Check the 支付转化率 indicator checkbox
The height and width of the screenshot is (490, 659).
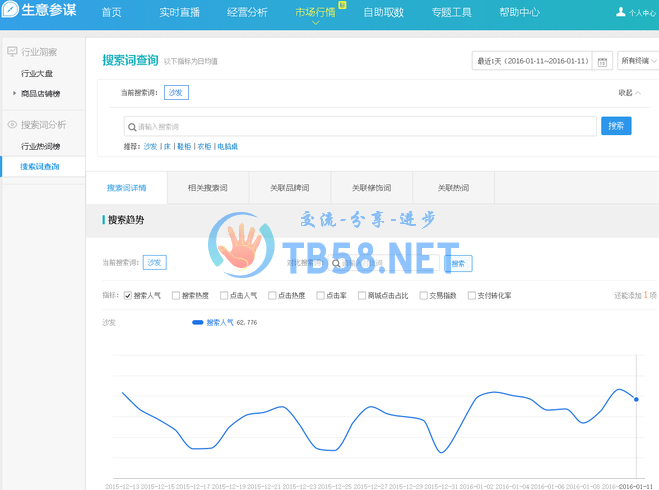tap(472, 296)
